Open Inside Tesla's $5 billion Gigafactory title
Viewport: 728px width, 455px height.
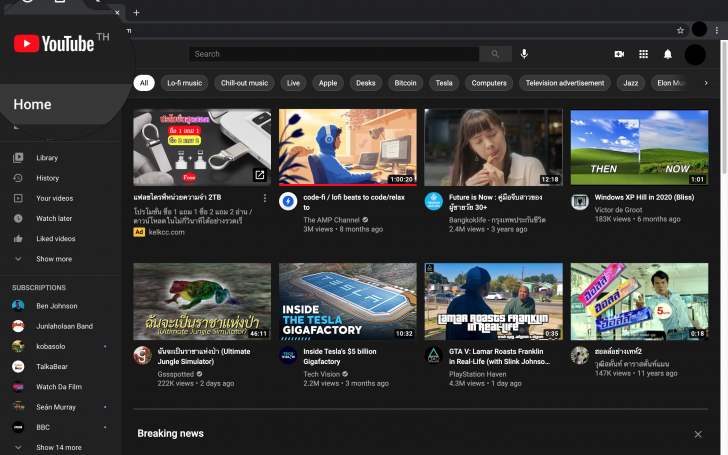tap(340, 357)
